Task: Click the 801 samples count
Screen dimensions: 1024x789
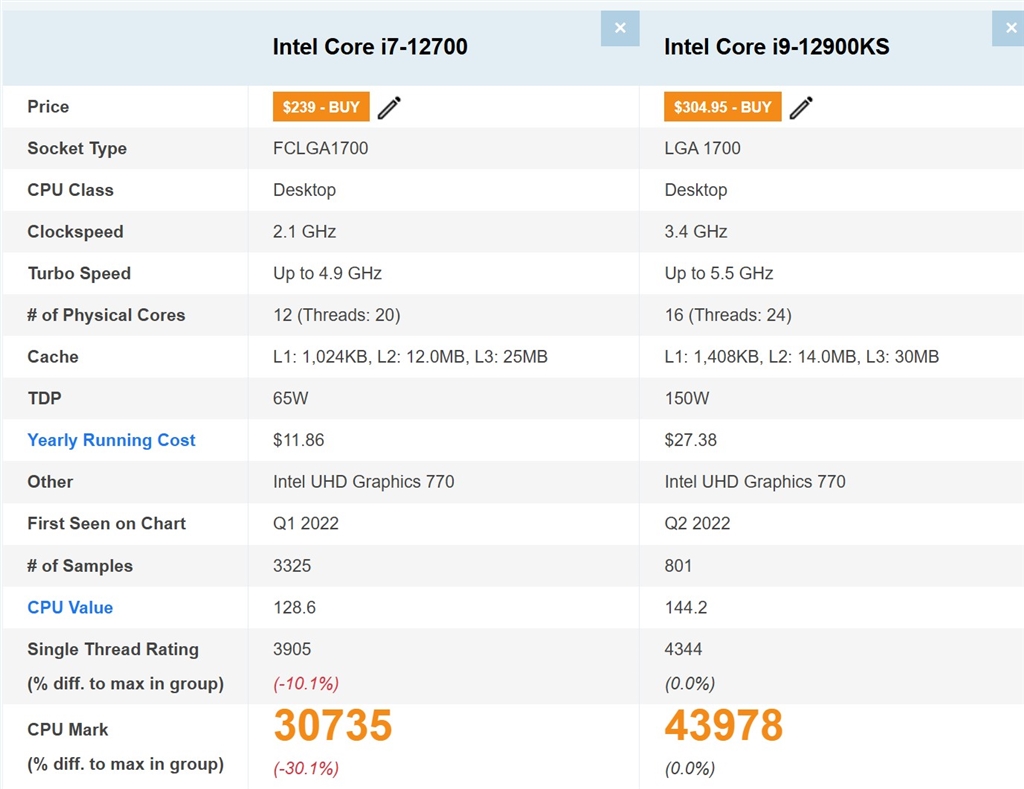Action: coord(678,566)
